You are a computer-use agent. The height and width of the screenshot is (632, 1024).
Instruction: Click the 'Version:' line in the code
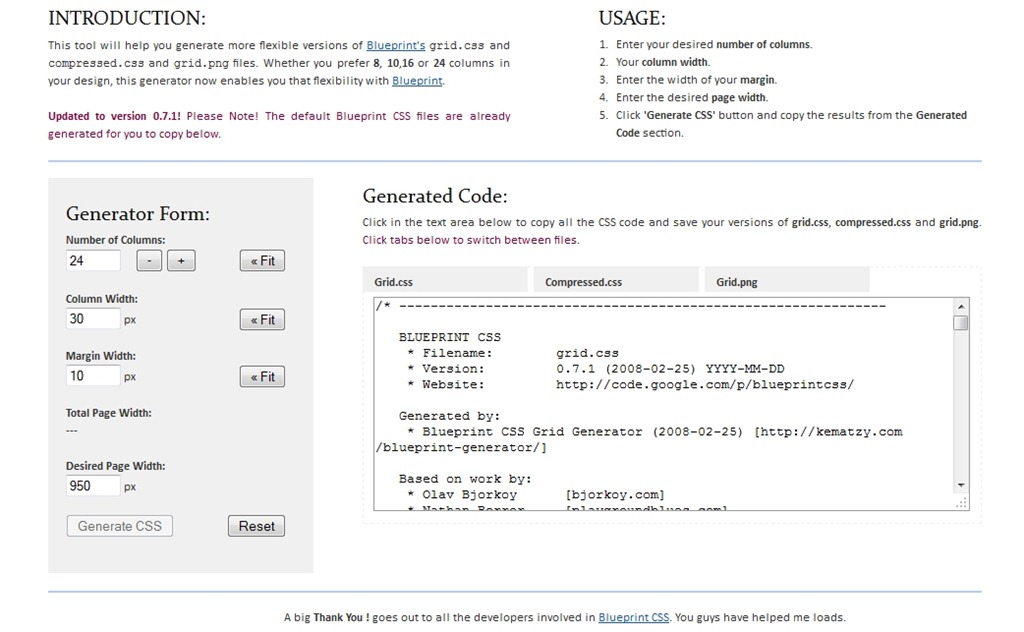pos(596,368)
